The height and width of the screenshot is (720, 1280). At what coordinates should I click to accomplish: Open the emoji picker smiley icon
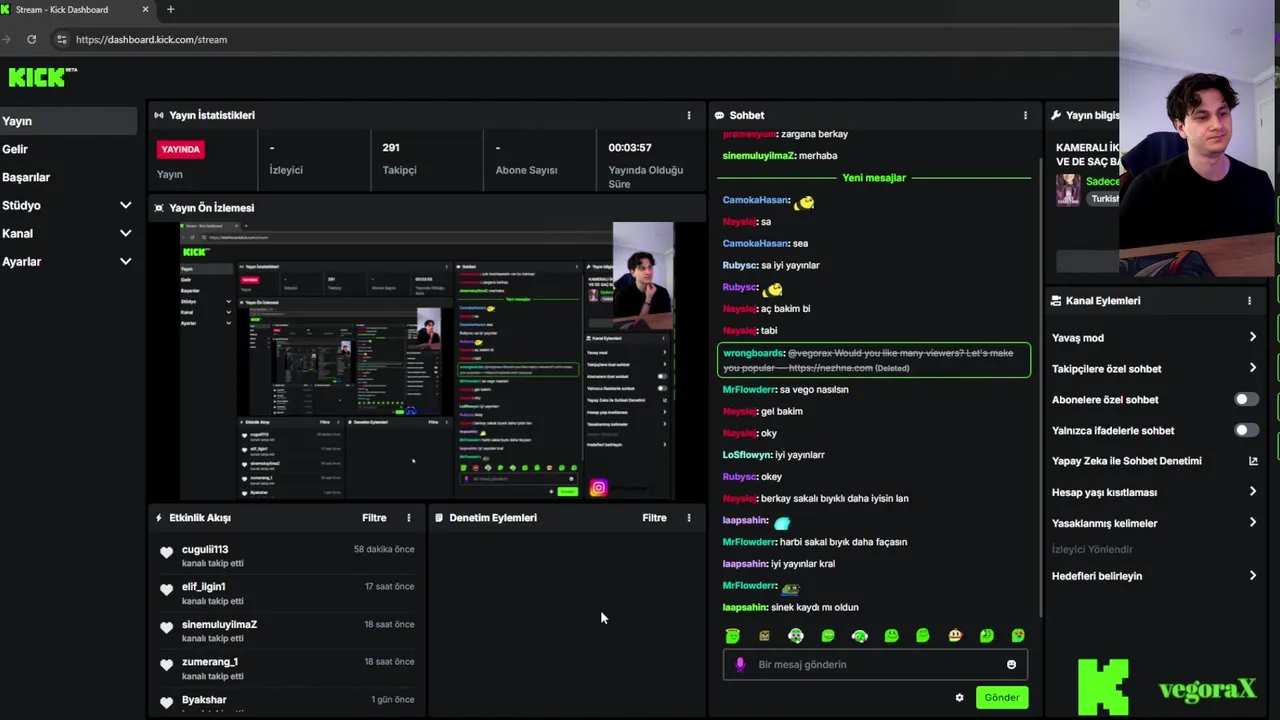click(x=1011, y=664)
